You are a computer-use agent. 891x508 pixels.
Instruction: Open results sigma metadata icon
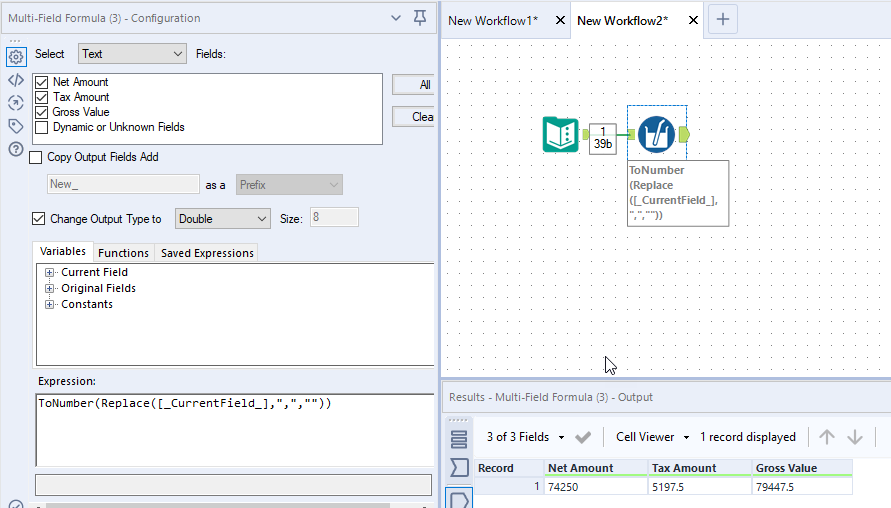click(x=459, y=468)
